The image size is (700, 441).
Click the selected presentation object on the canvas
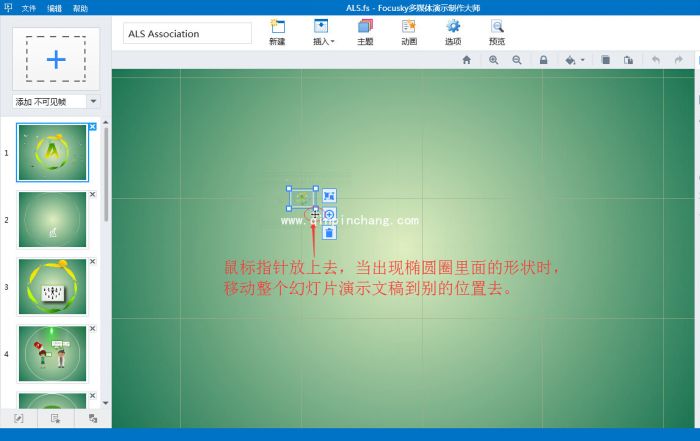(302, 198)
